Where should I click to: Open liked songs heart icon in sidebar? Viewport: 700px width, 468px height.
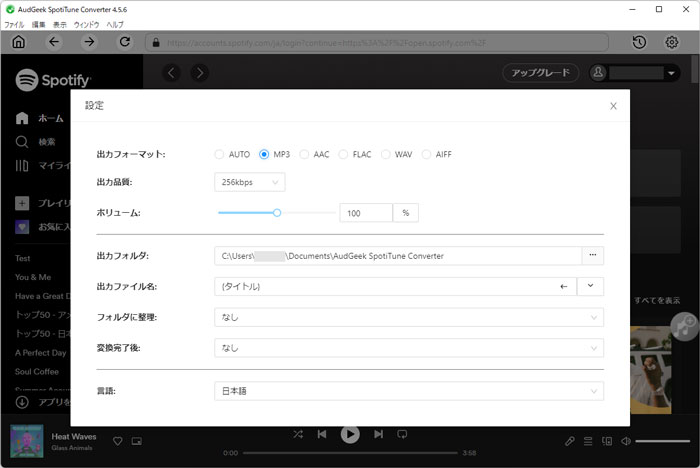(x=22, y=227)
